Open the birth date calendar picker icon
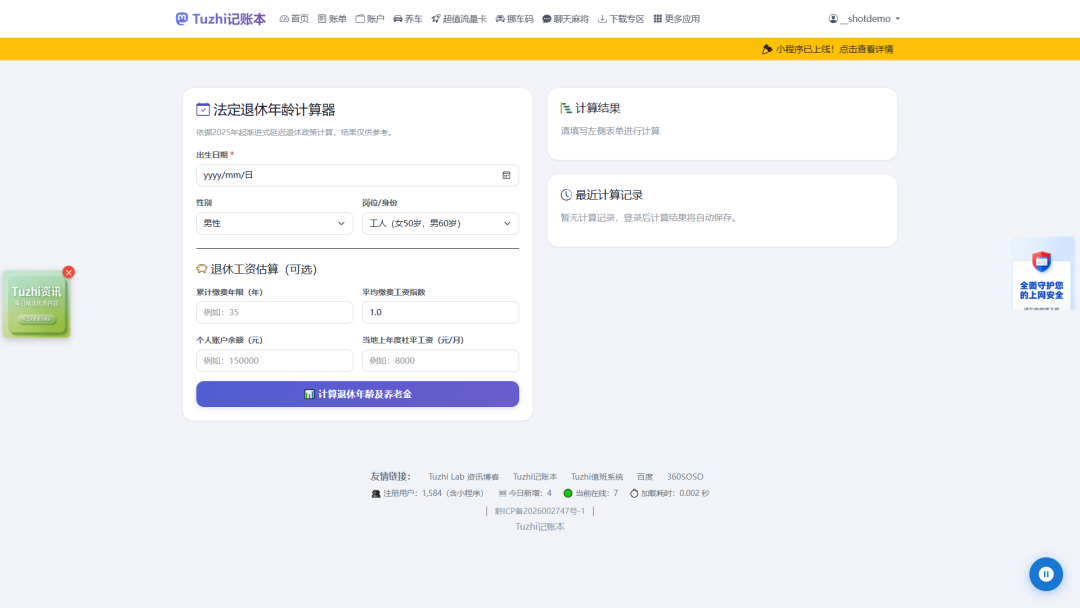Screen dimensions: 1080x608 506,175
